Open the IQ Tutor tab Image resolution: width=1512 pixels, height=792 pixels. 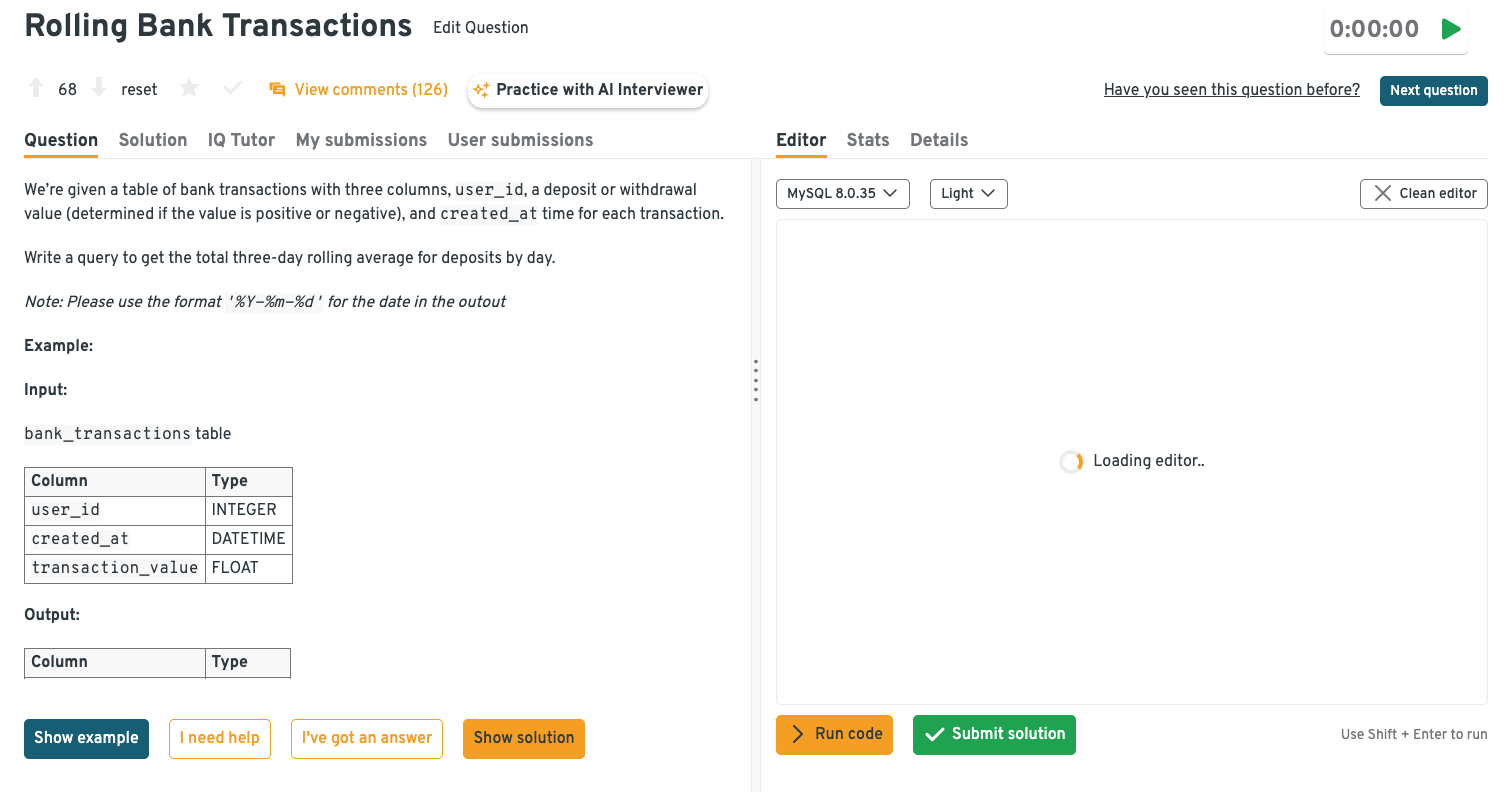point(241,140)
